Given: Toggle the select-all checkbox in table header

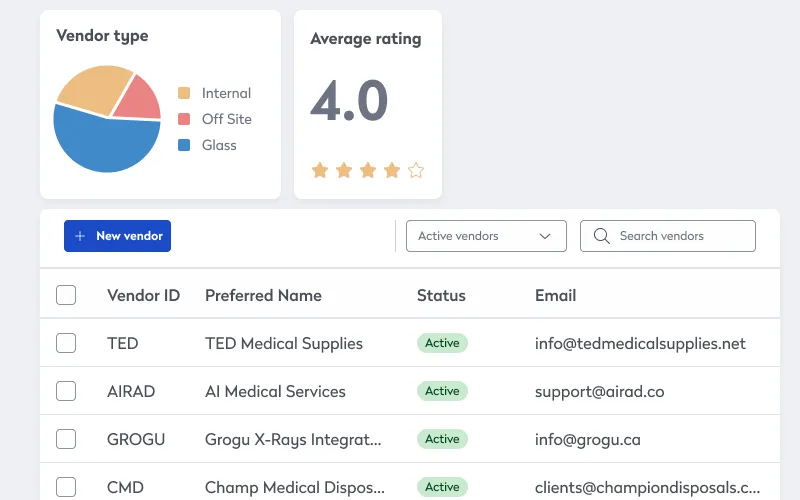Looking at the screenshot, I should [x=66, y=295].
